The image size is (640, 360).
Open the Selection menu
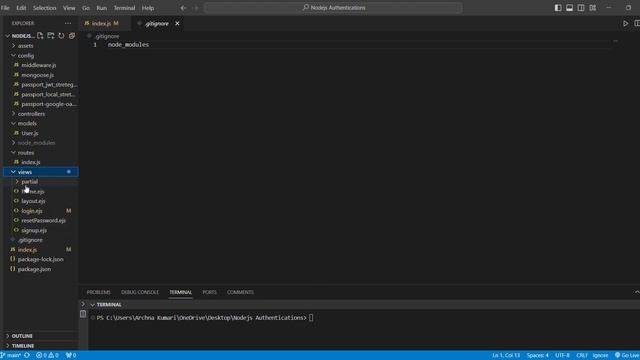pyautogui.click(x=44, y=8)
